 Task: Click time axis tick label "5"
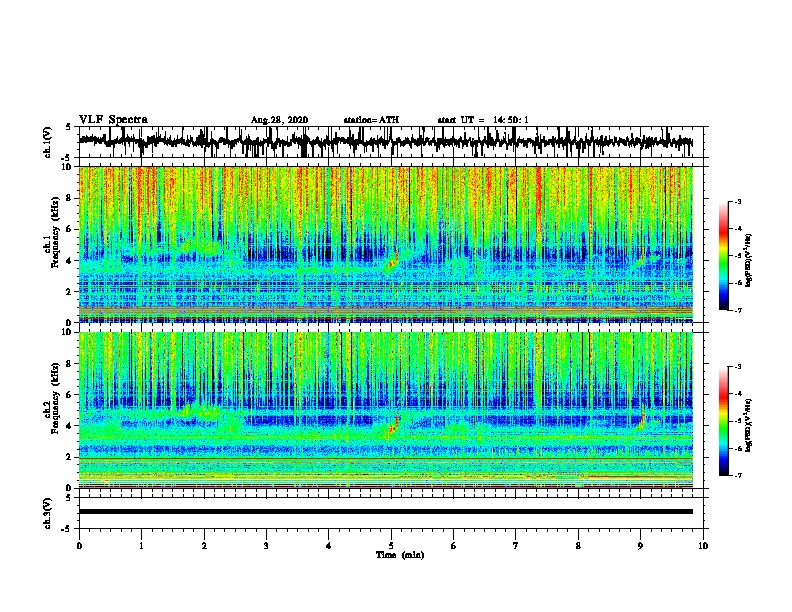[x=391, y=546]
